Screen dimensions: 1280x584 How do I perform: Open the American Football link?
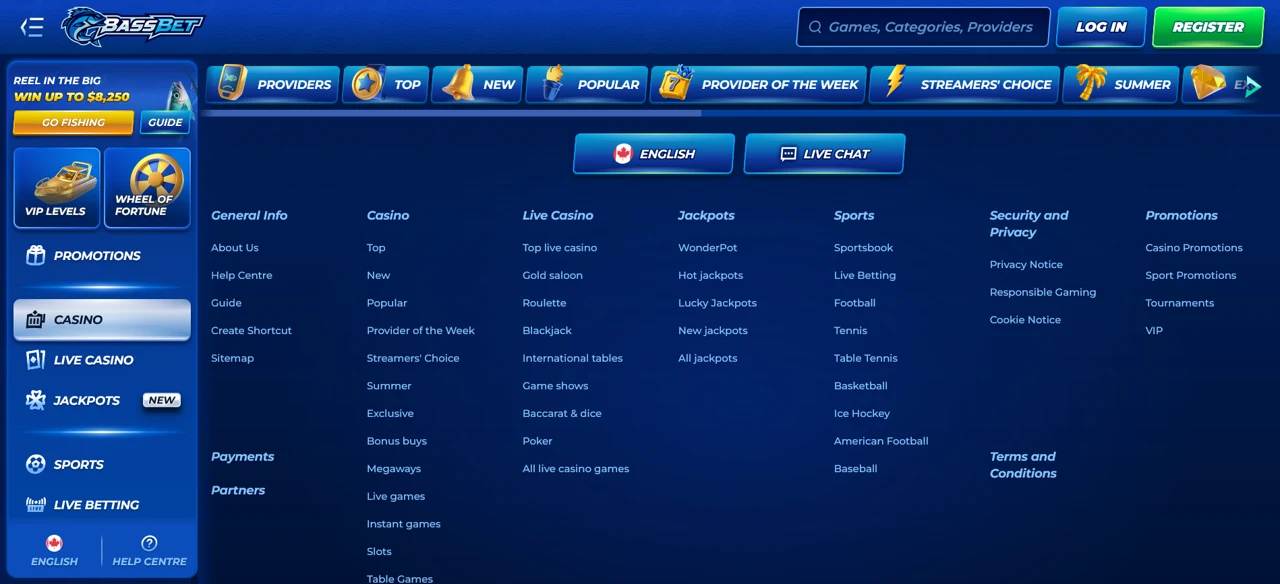click(x=881, y=441)
